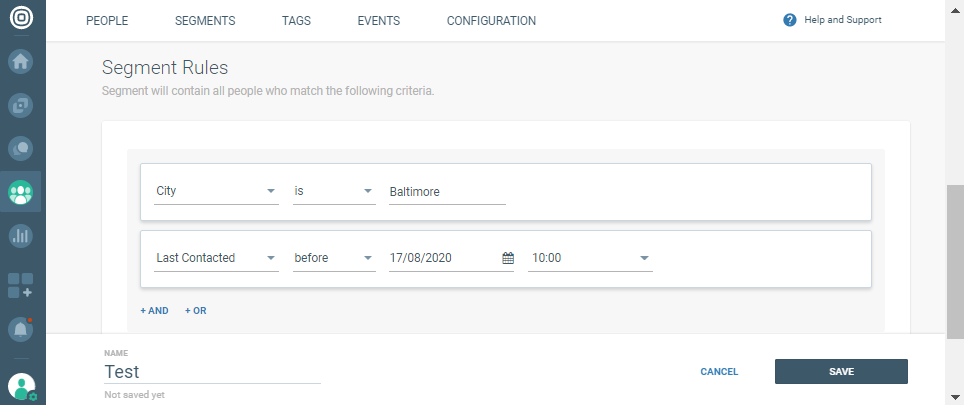The height and width of the screenshot is (405, 964).
Task: Open the calendar date picker icon
Action: (x=507, y=258)
